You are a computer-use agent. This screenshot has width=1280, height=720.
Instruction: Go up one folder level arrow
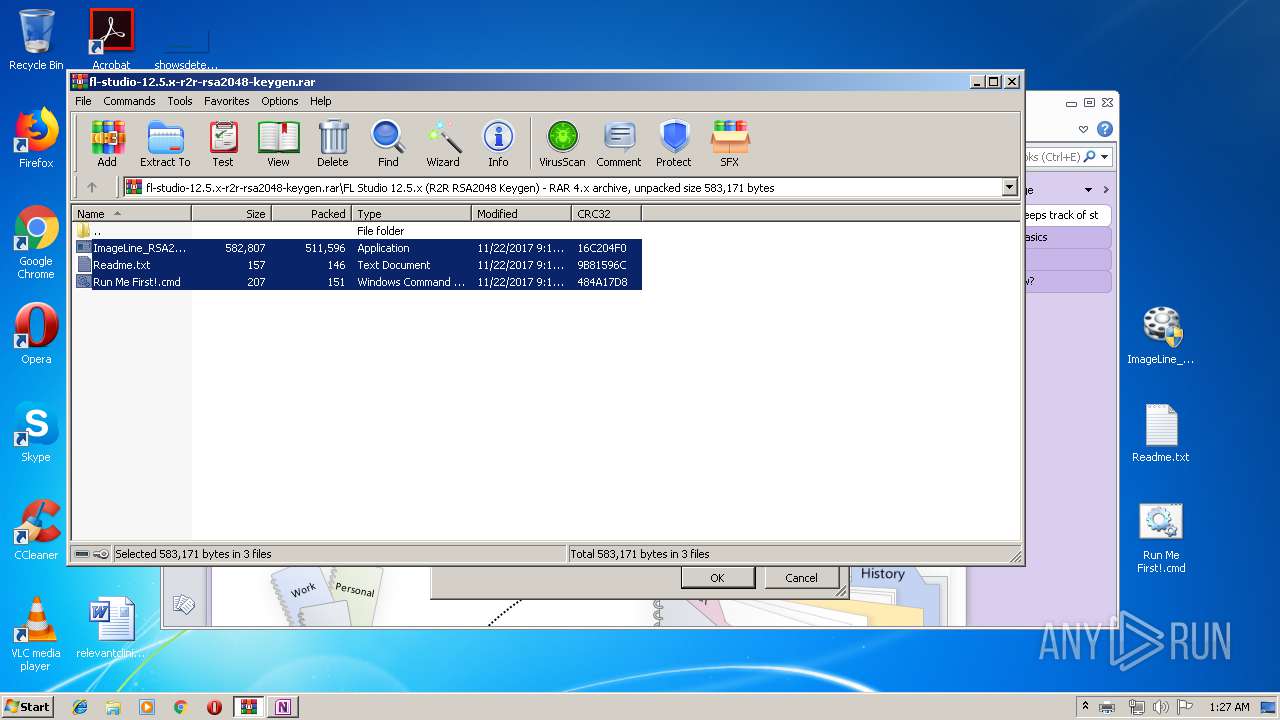92,187
